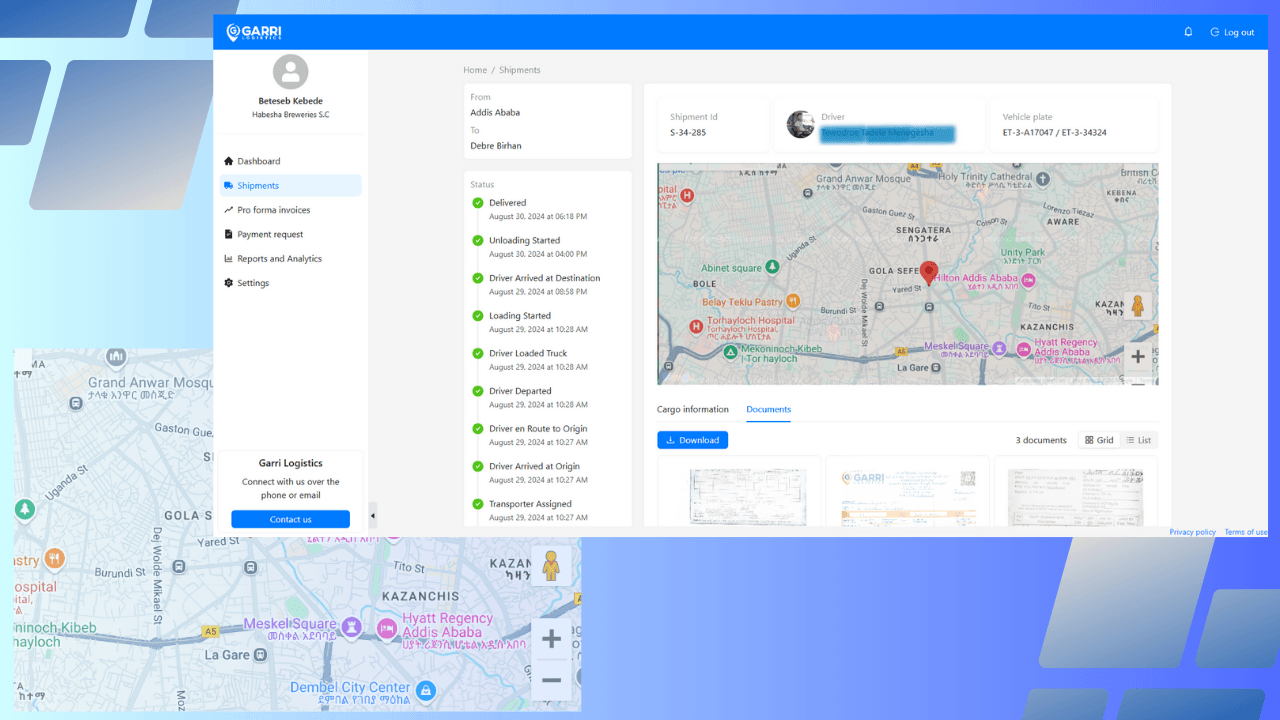
Task: Click the Garri Logistics logo
Action: coord(254,33)
